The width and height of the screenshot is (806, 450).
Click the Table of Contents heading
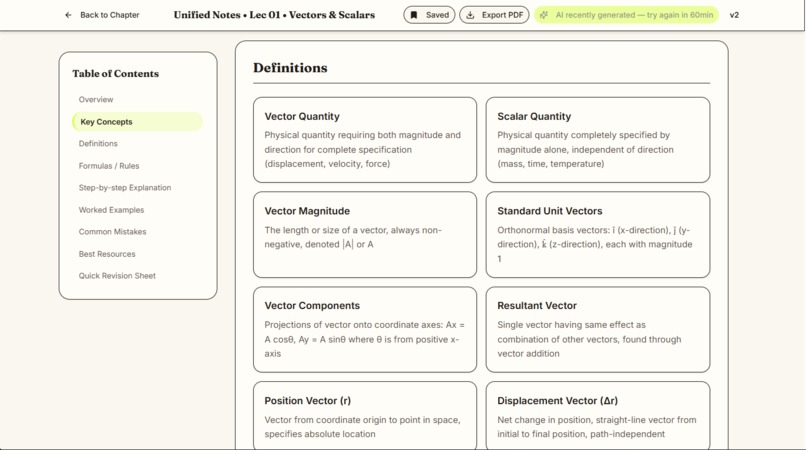click(x=116, y=74)
